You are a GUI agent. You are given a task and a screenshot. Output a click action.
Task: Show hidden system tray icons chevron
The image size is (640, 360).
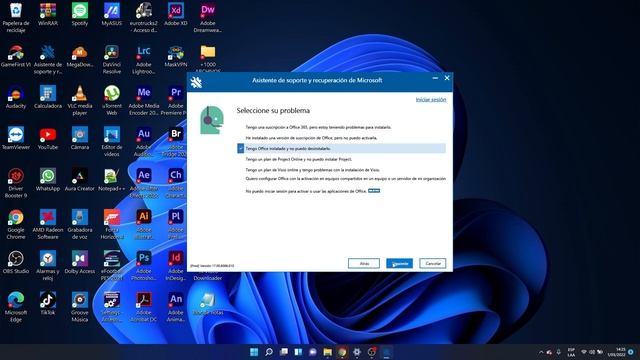coord(541,352)
